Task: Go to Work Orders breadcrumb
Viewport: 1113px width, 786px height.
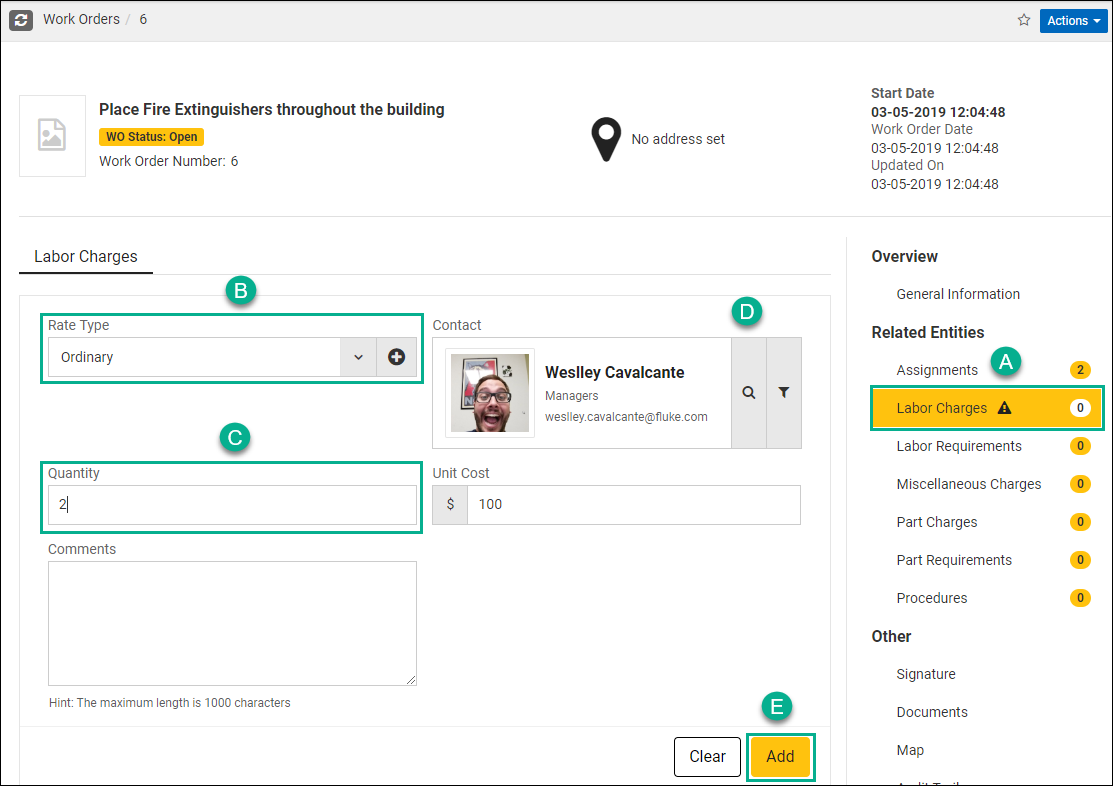Action: click(x=82, y=19)
